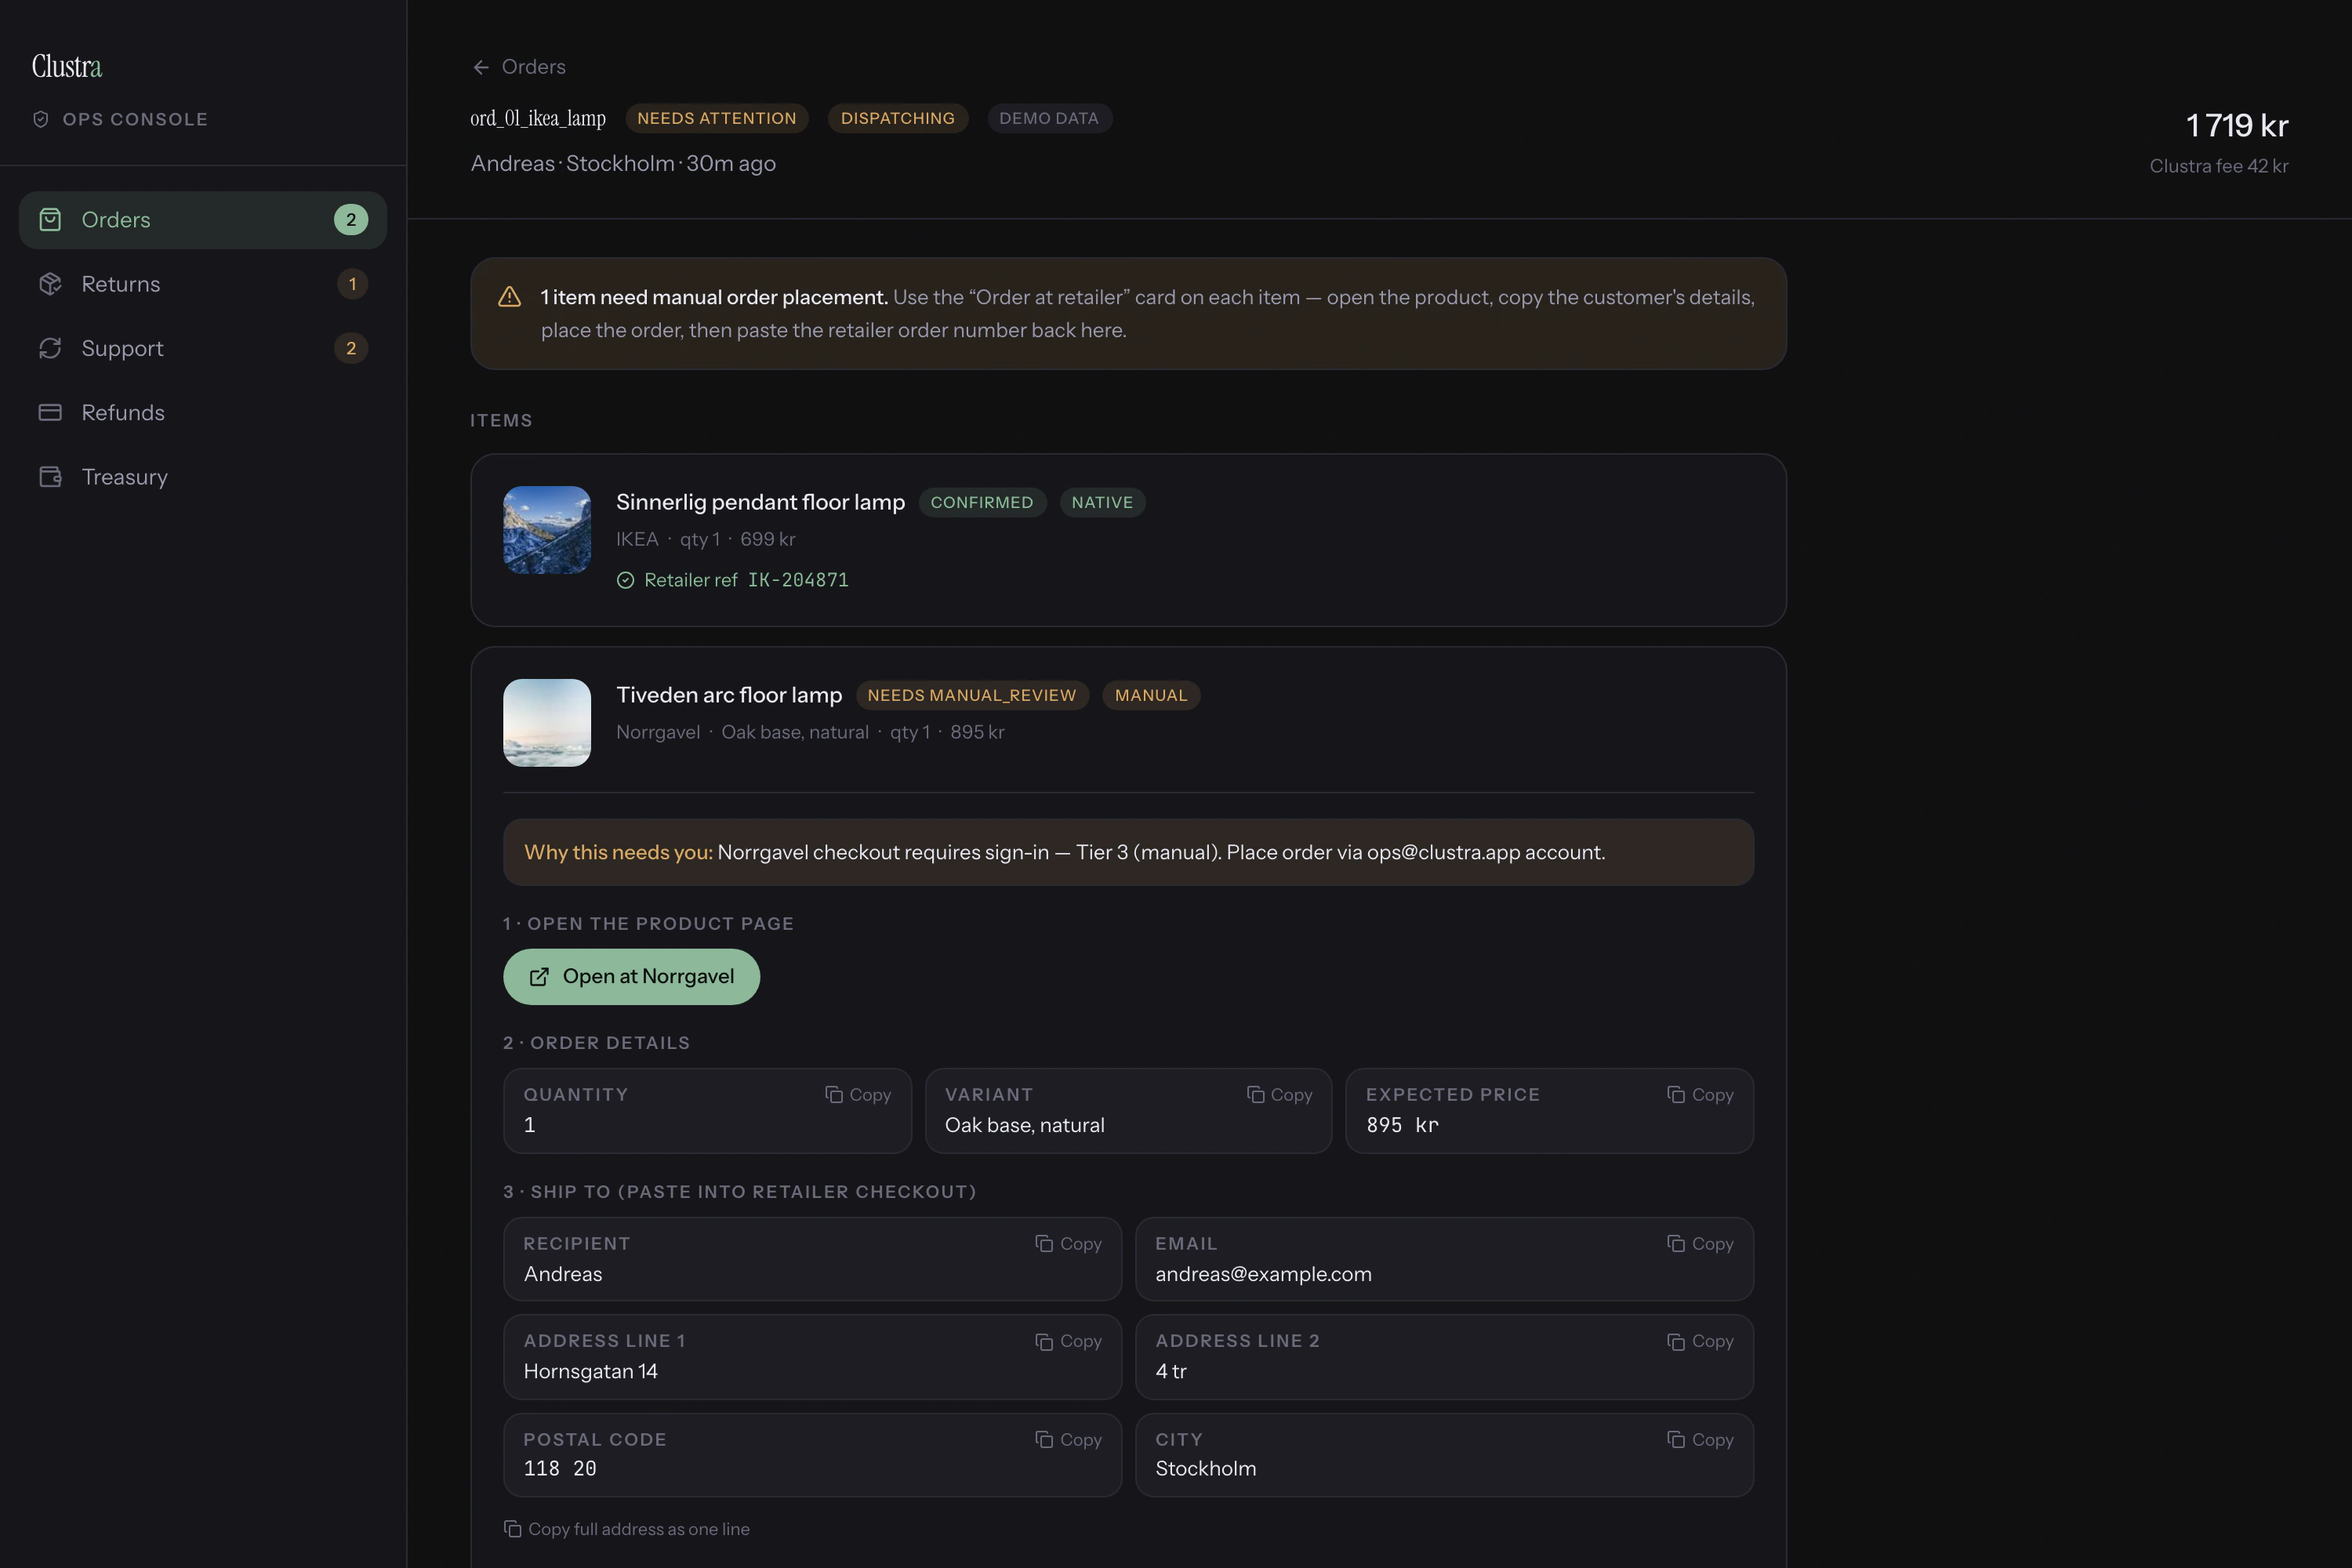Click the postal code value 118 20

[560, 1469]
